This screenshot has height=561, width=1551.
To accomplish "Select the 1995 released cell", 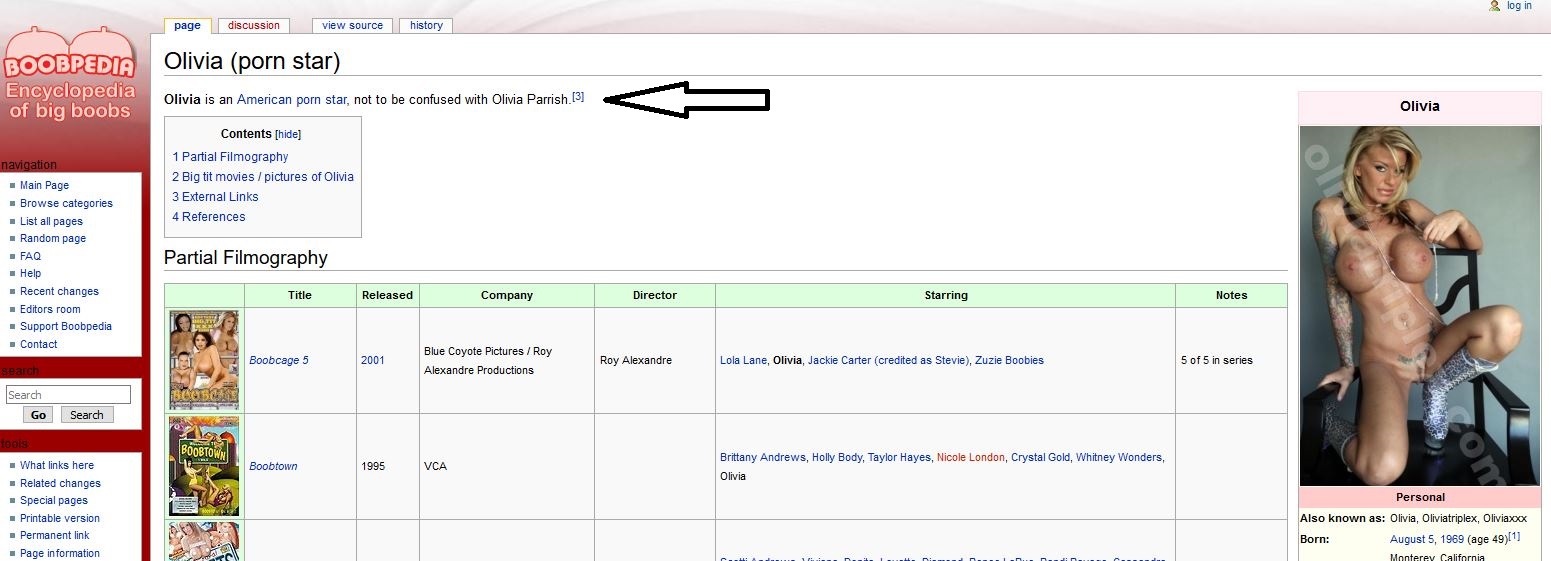I will (x=387, y=466).
